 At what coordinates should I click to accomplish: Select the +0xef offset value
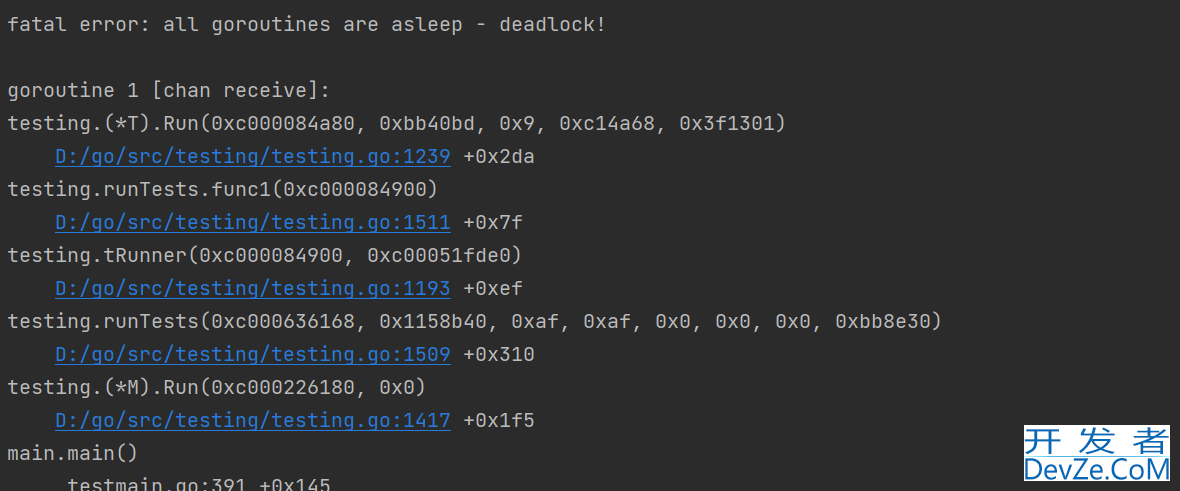[493, 288]
